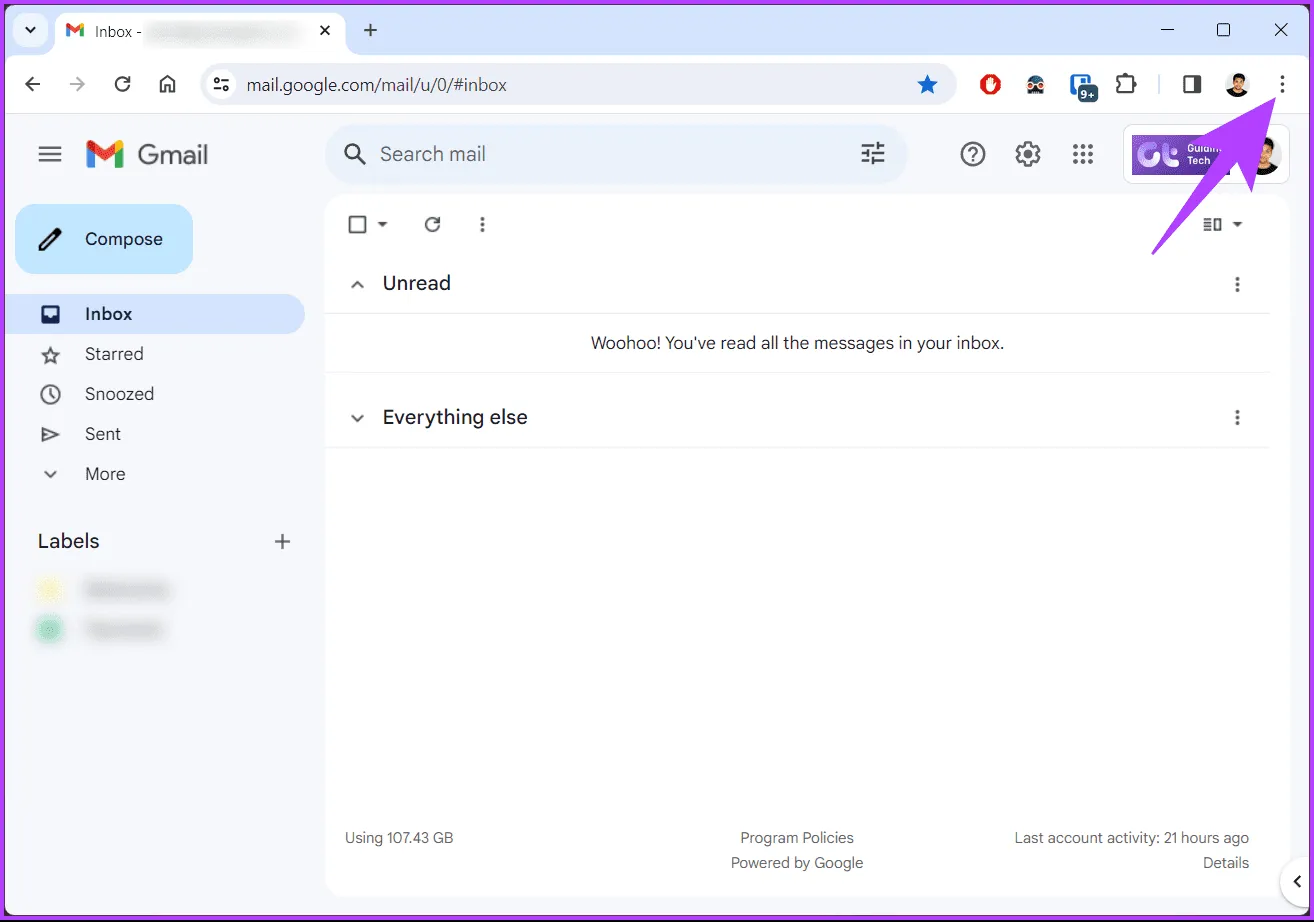Open Chrome extensions puzzle icon
This screenshot has width=1314, height=922.
(1126, 85)
